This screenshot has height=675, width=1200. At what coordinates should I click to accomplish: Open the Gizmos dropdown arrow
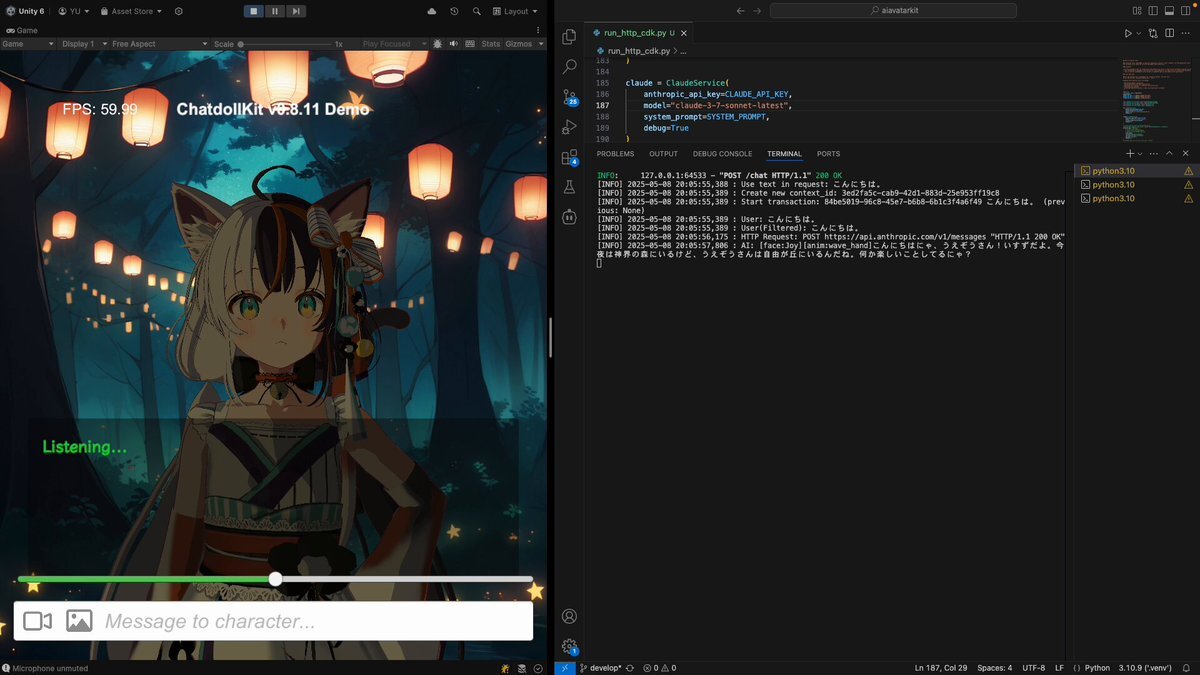541,44
